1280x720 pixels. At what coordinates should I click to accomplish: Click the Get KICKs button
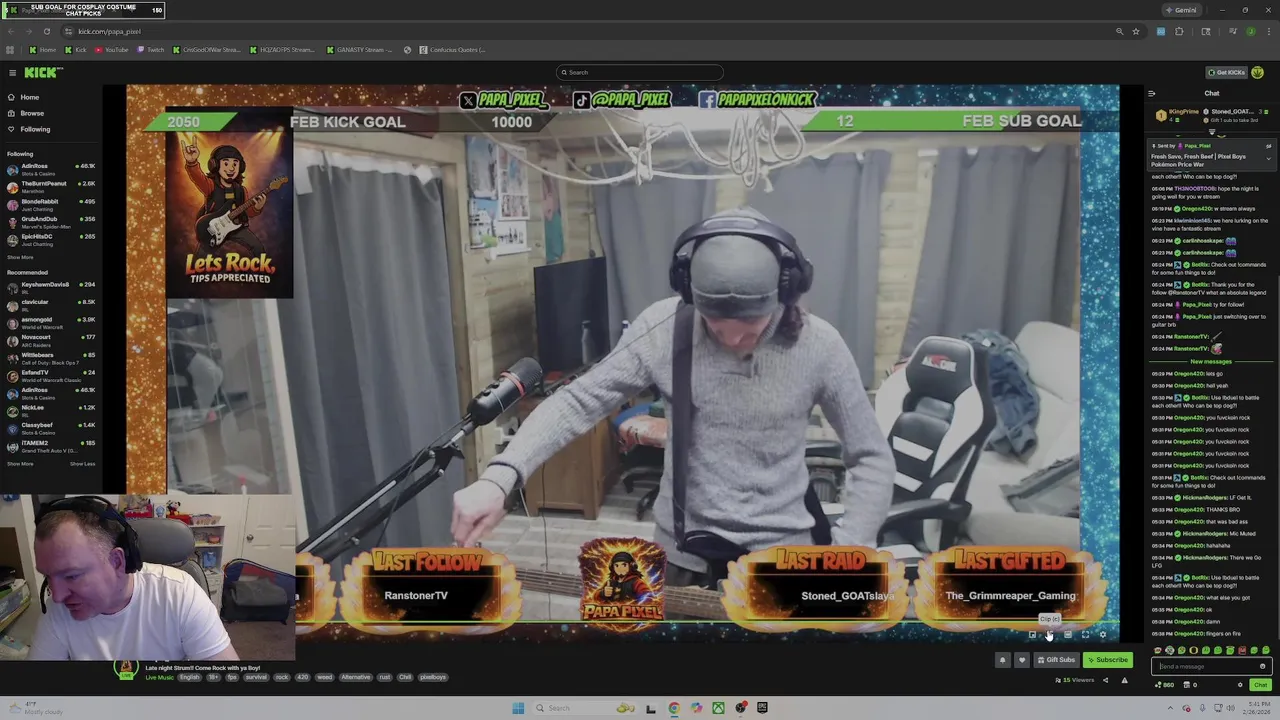[x=1227, y=72]
